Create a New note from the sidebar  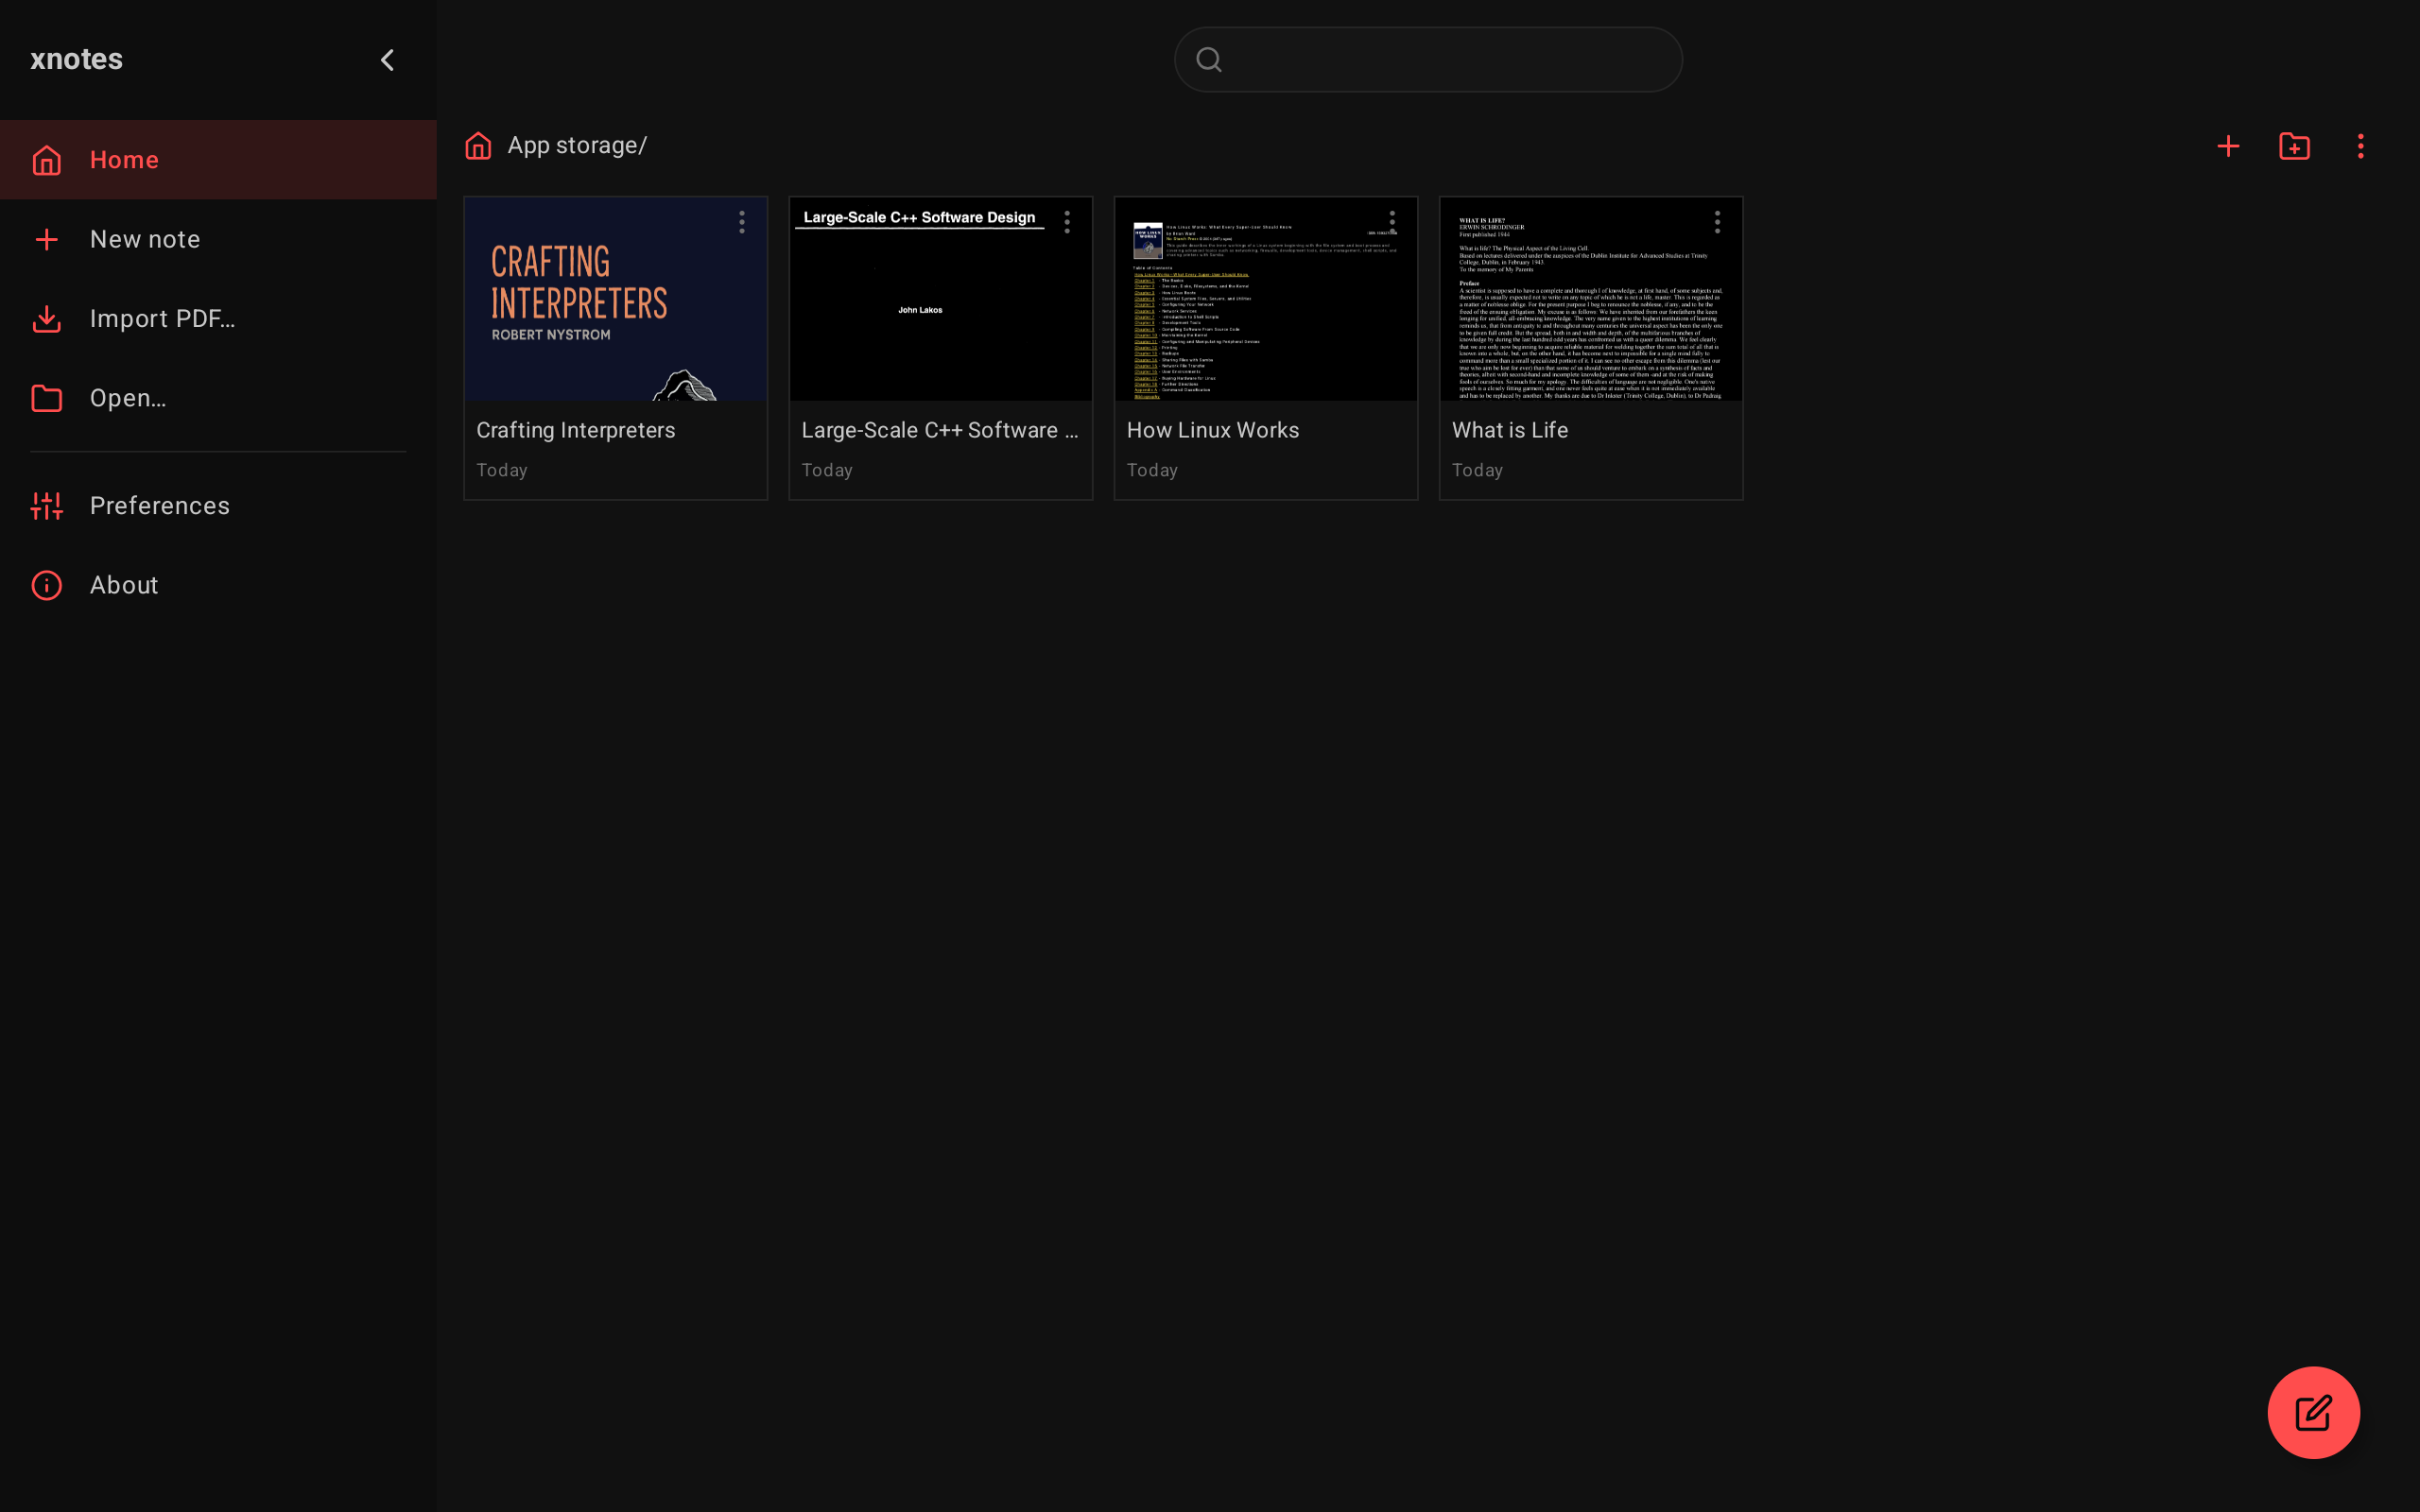coord(218,239)
